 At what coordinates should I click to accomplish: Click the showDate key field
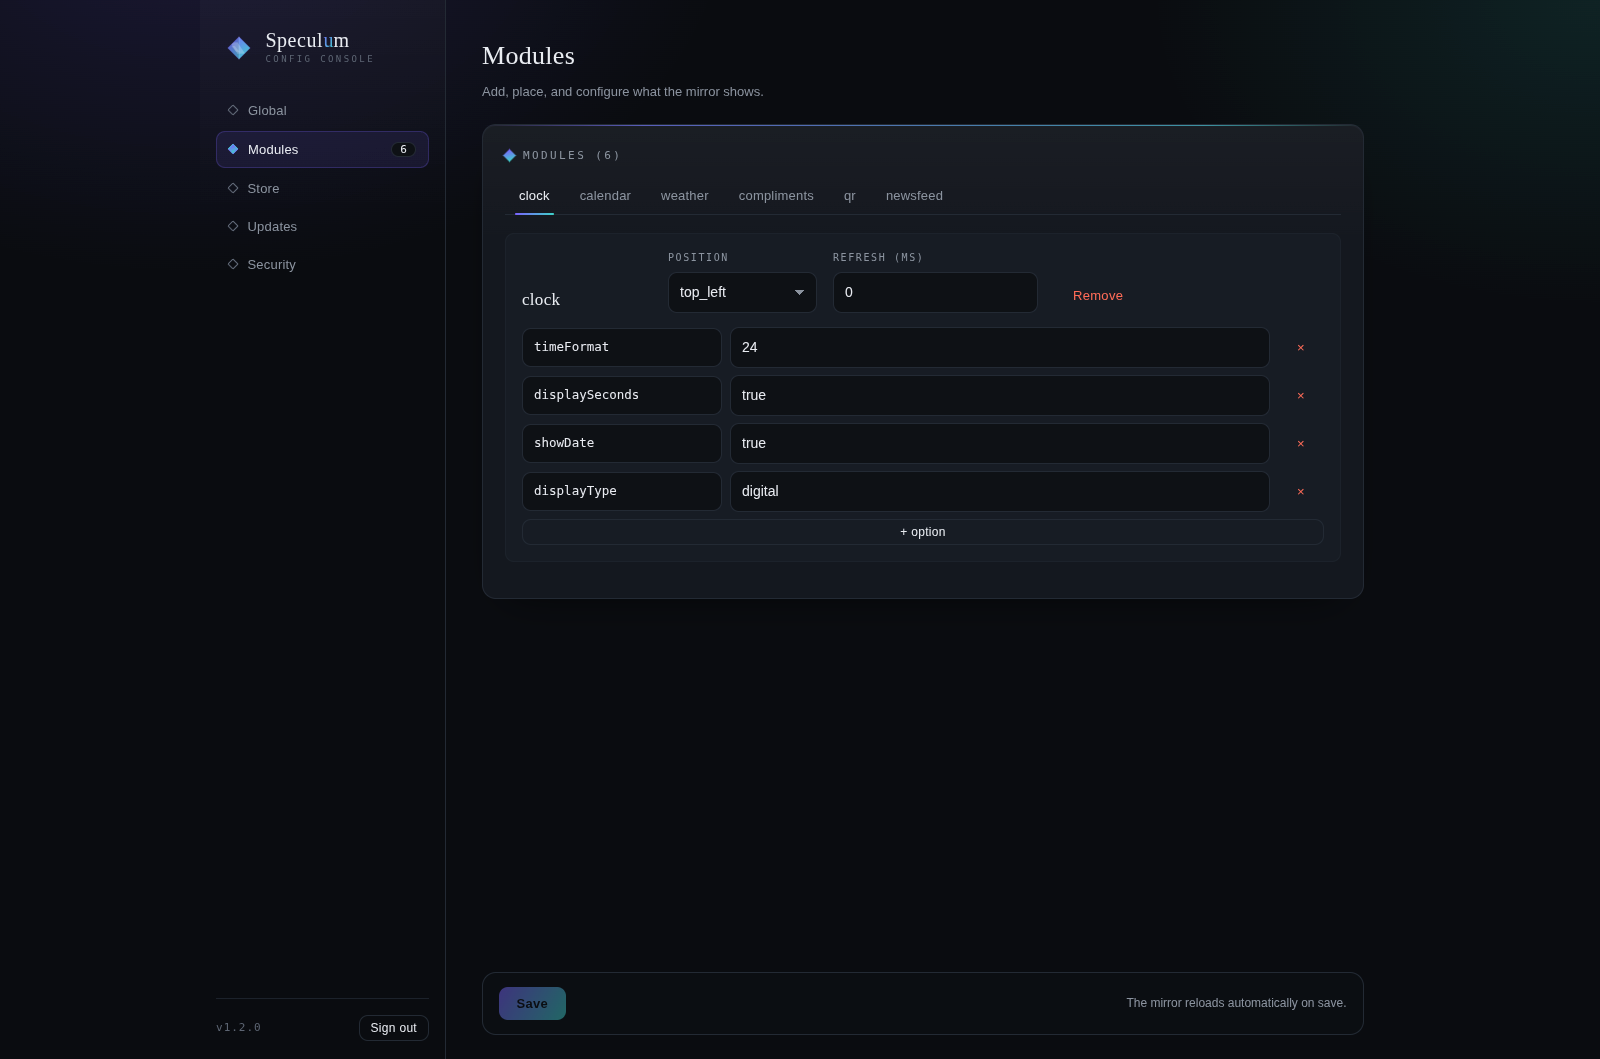(x=622, y=443)
